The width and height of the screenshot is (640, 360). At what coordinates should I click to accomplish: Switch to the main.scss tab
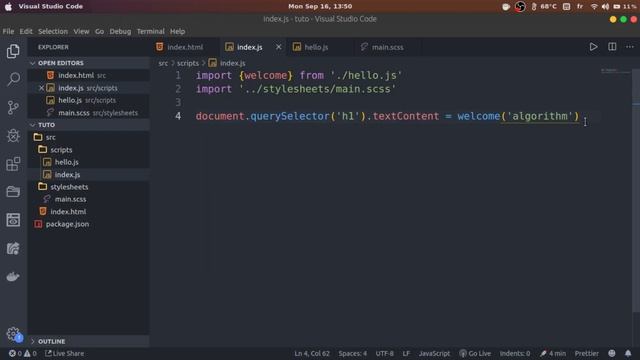(387, 47)
